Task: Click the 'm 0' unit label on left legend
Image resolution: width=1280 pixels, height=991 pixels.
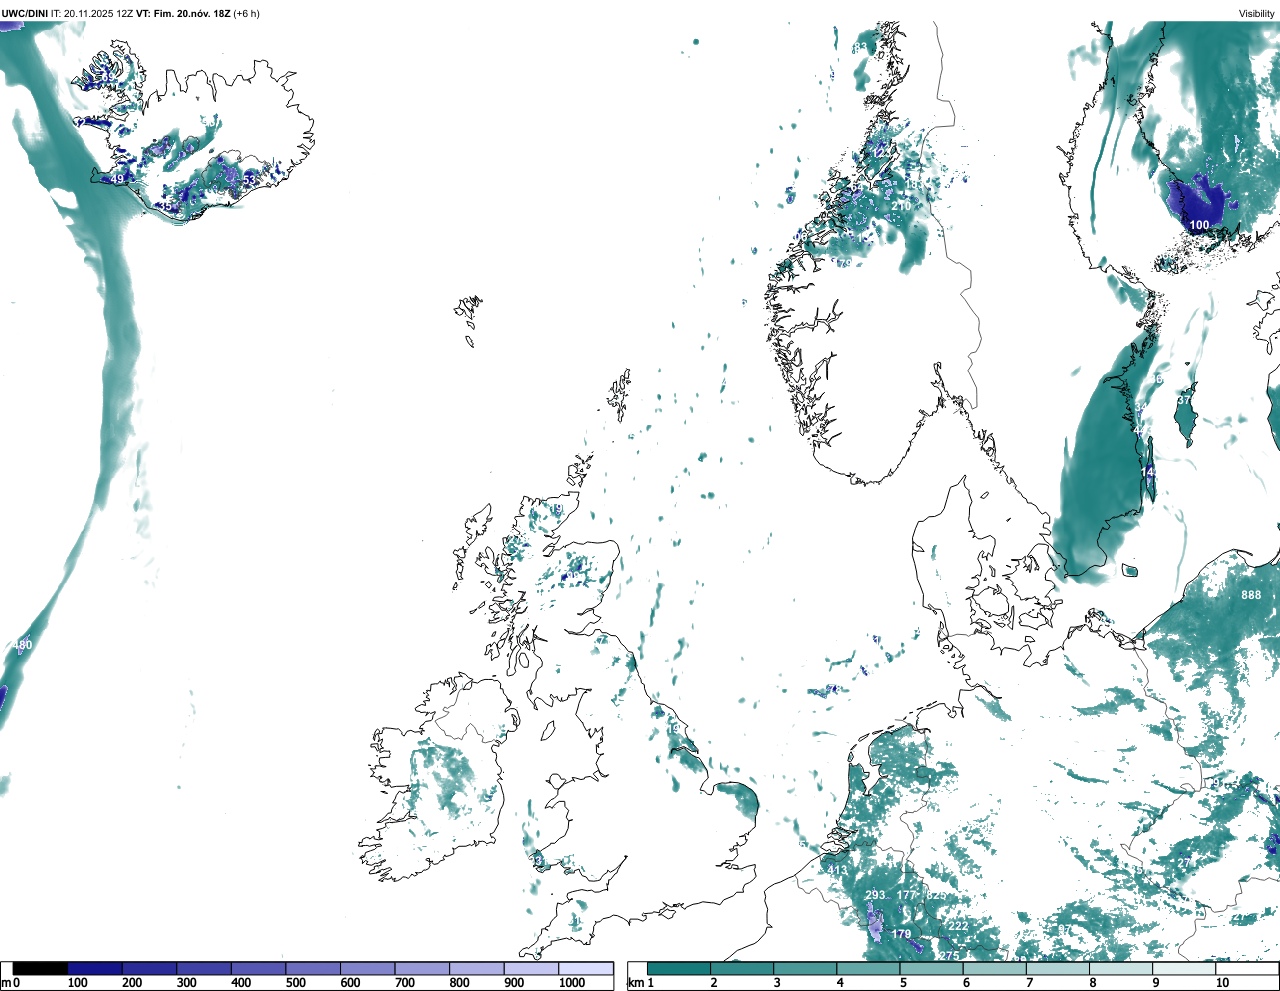Action: point(10,983)
